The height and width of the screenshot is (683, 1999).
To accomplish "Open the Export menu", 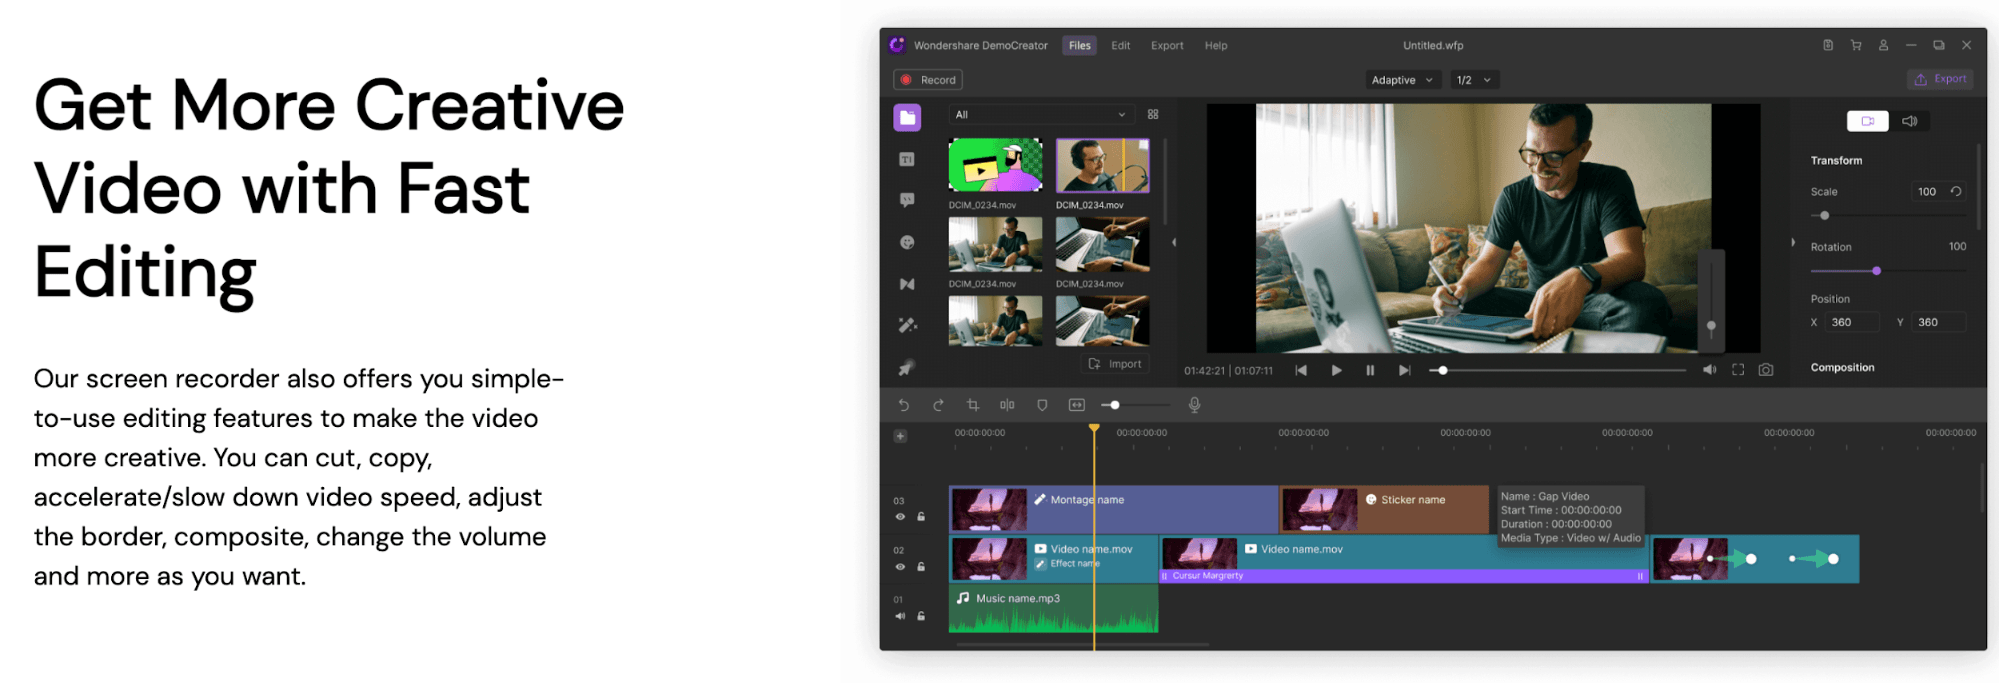I will (x=1167, y=45).
